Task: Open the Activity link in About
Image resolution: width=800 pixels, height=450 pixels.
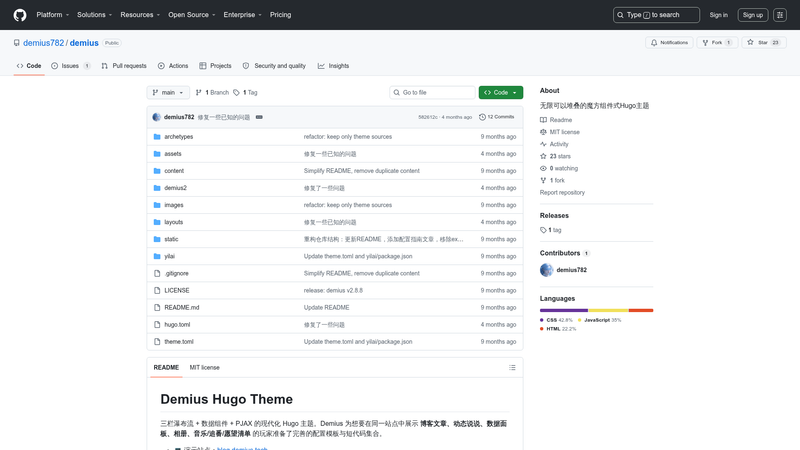Action: point(559,144)
